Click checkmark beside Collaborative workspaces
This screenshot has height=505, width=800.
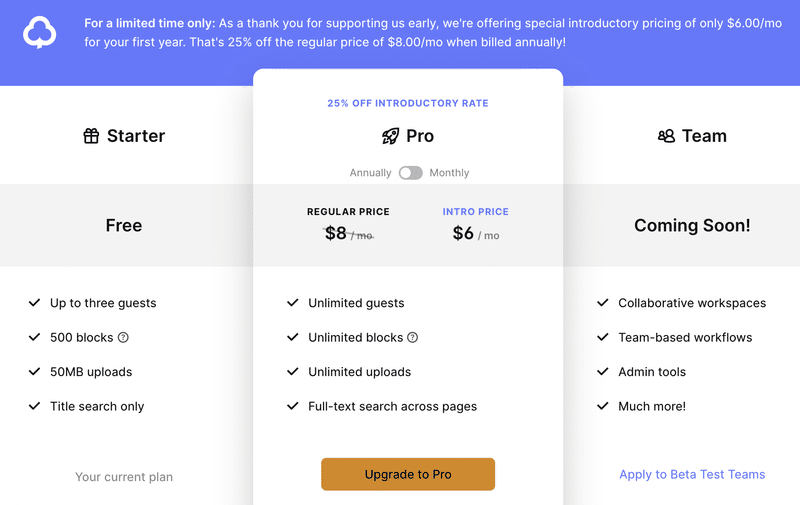click(603, 302)
